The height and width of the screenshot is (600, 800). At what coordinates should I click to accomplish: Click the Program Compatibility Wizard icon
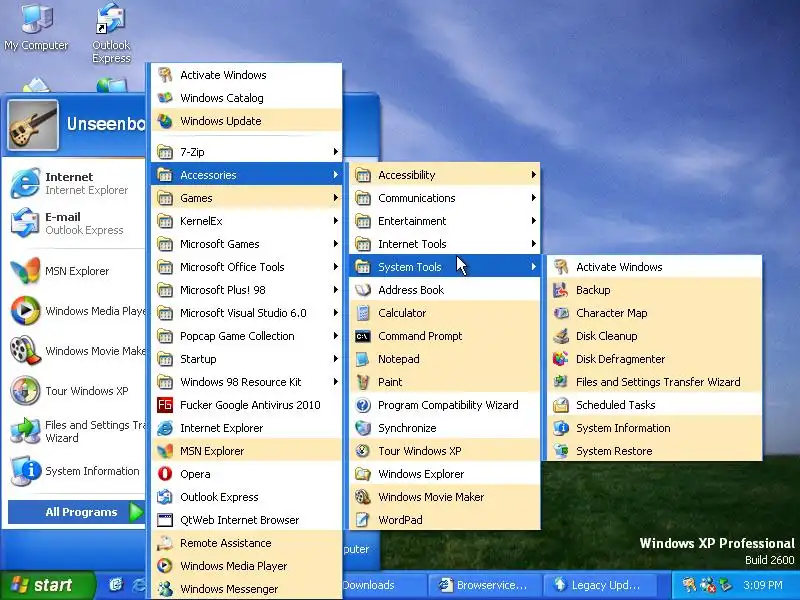pos(363,405)
